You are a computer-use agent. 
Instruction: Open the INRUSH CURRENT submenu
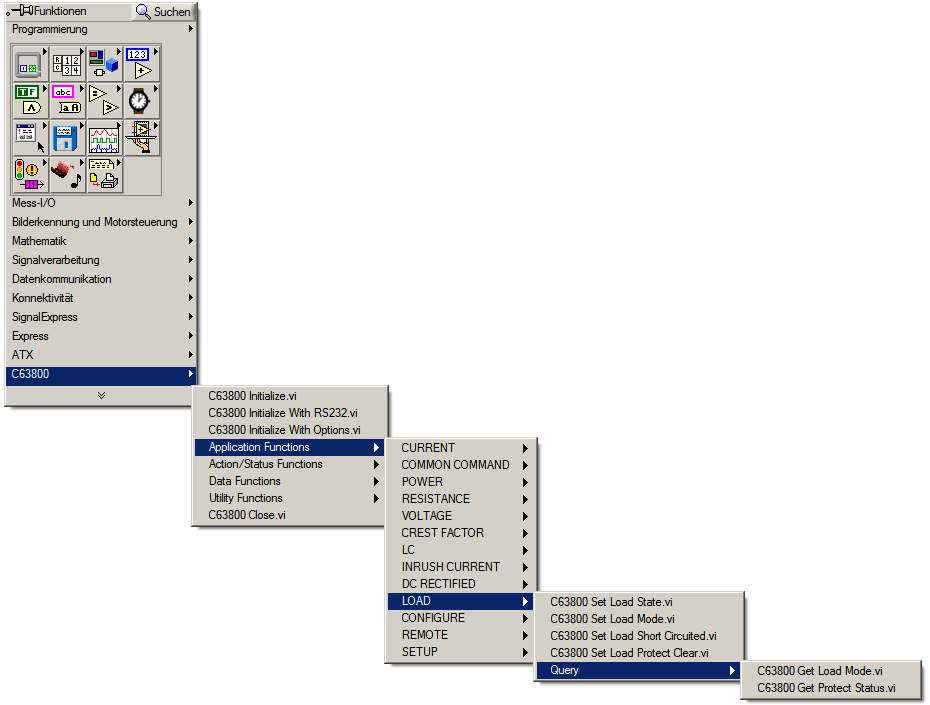click(x=461, y=567)
